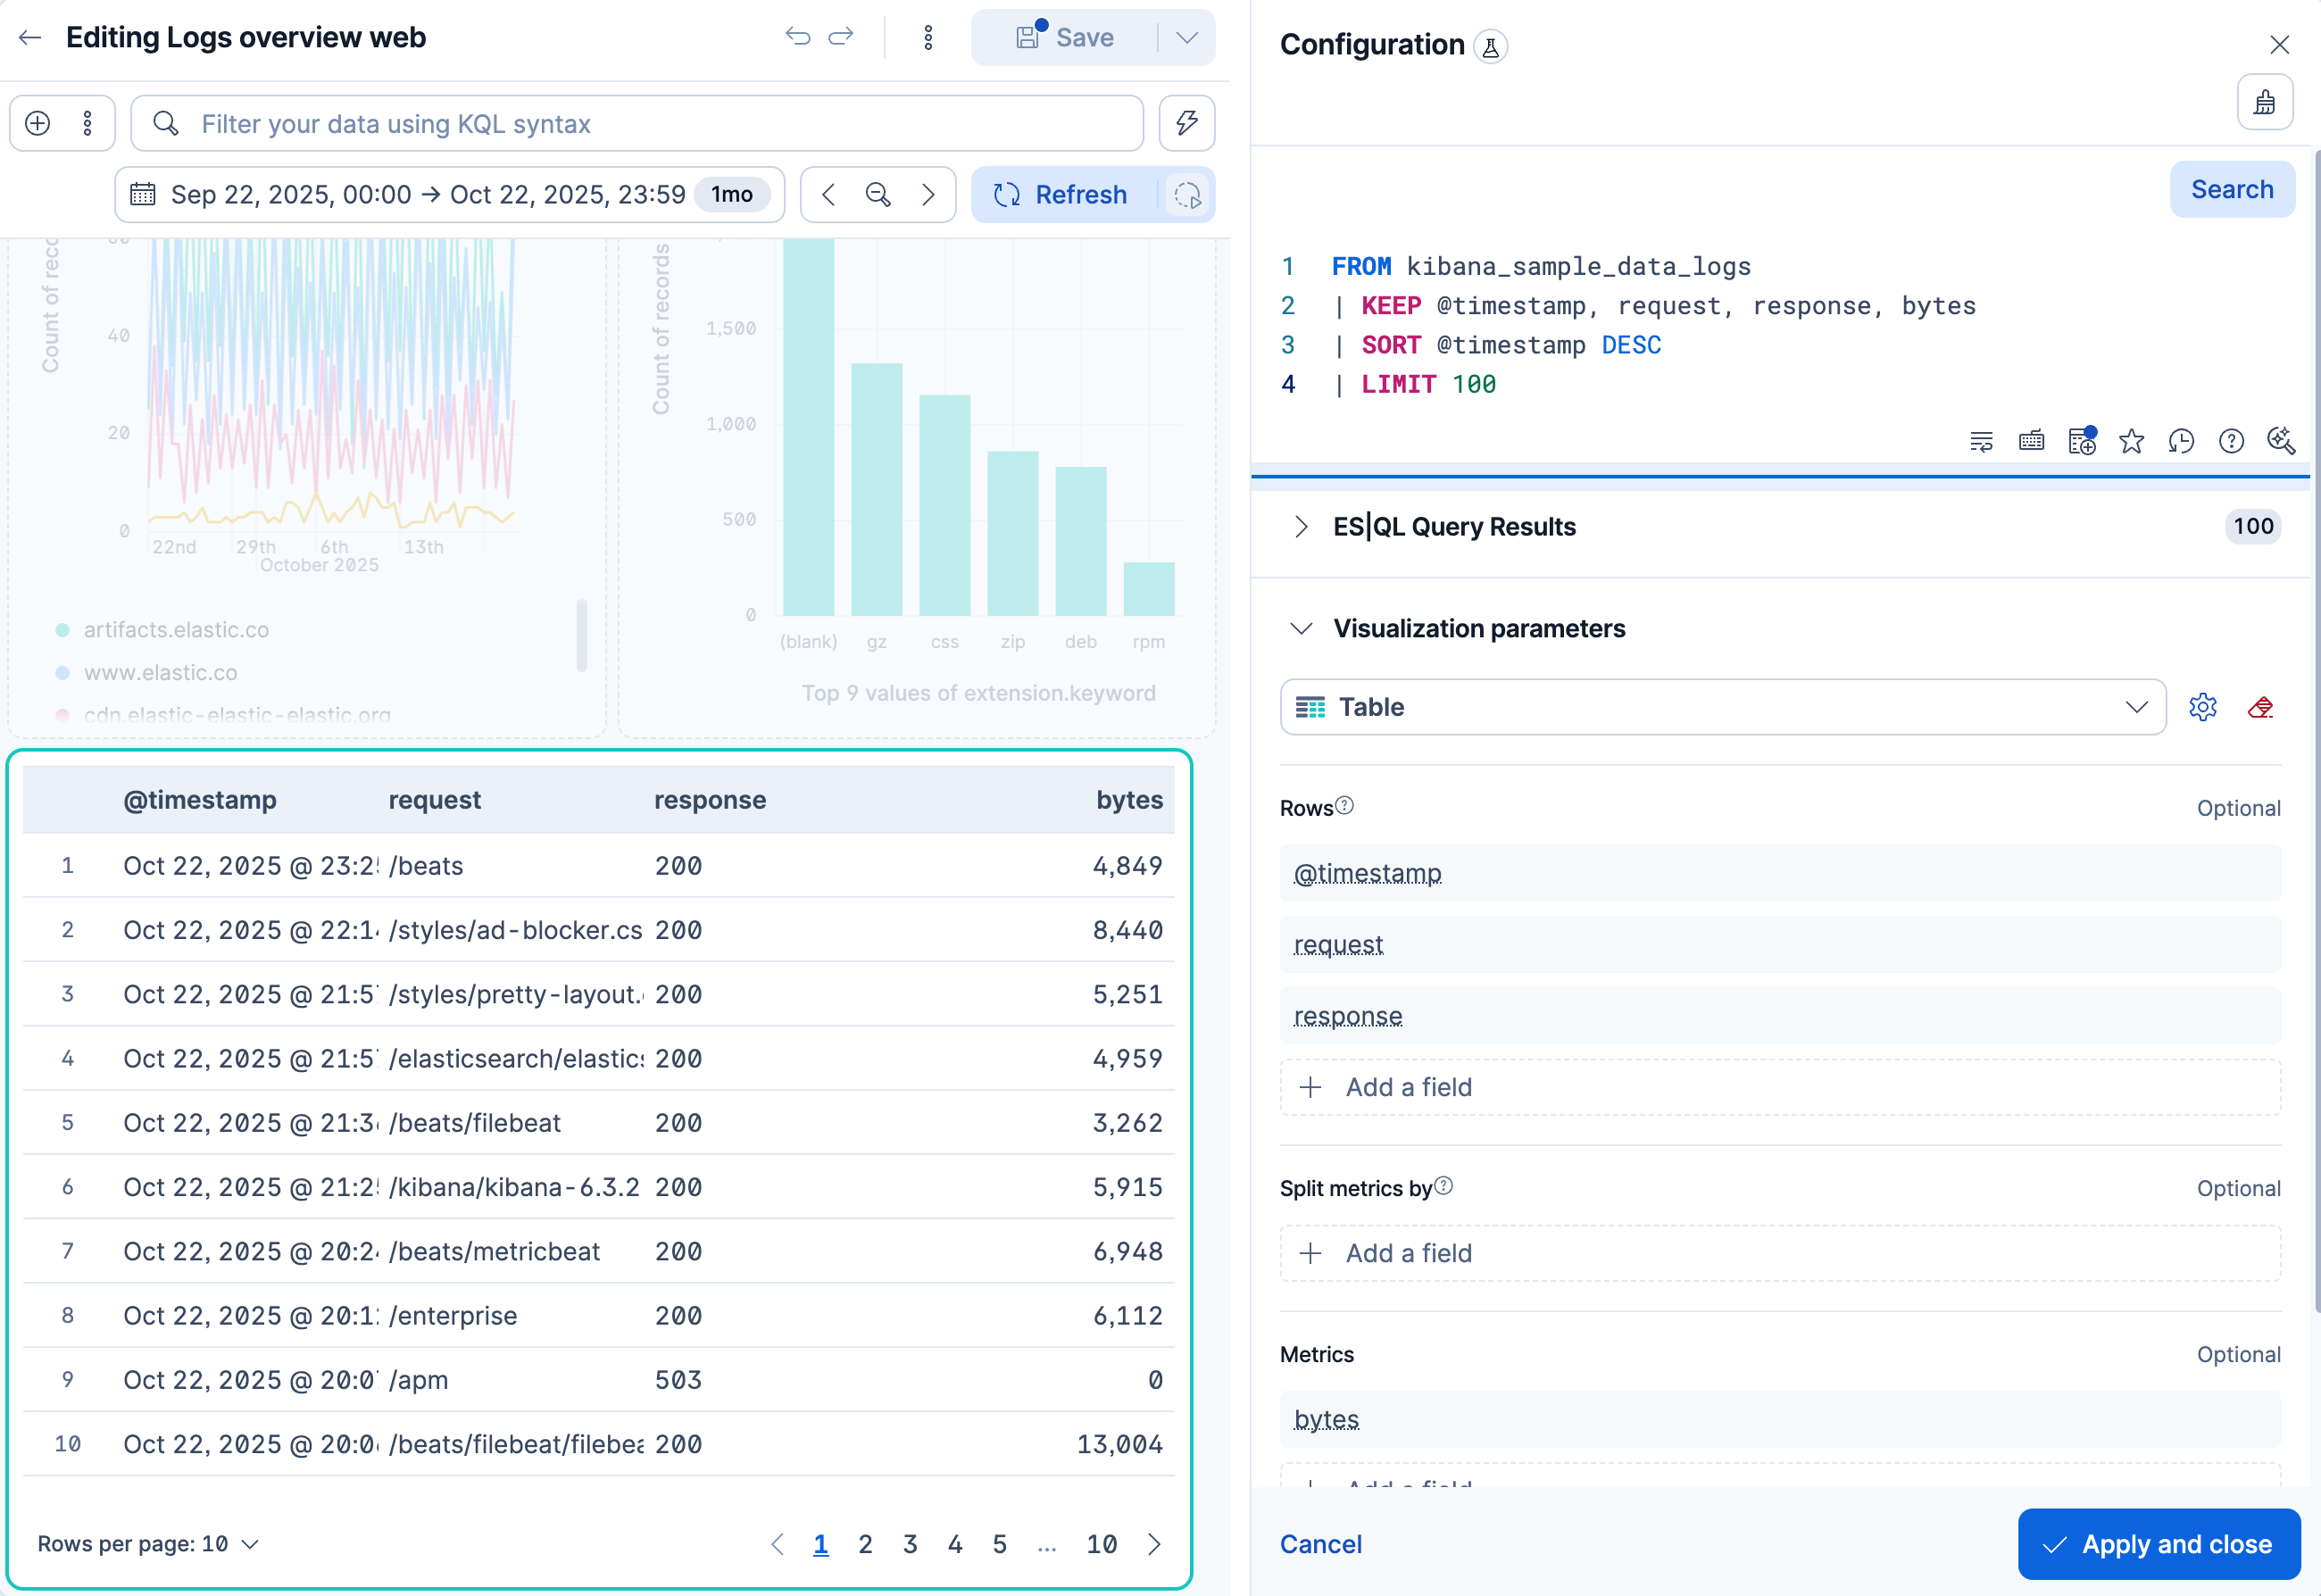Viewport: 2321px width, 1596px height.
Task: Toggle word wrap in the ES|QL editor
Action: click(x=1981, y=441)
